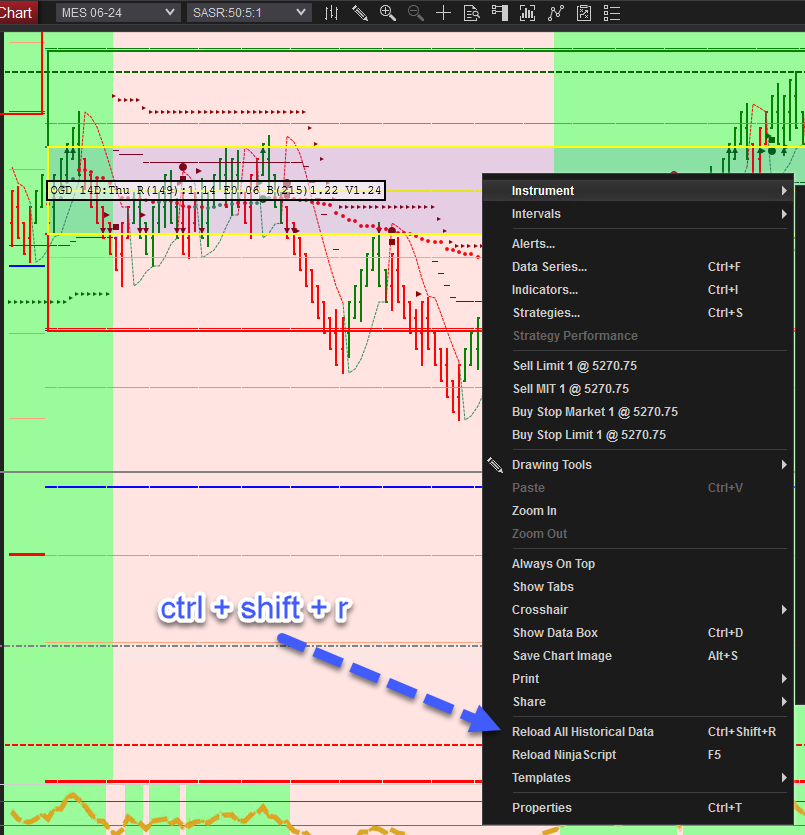Expand the Templates submenu
805x835 pixels.
coord(637,778)
